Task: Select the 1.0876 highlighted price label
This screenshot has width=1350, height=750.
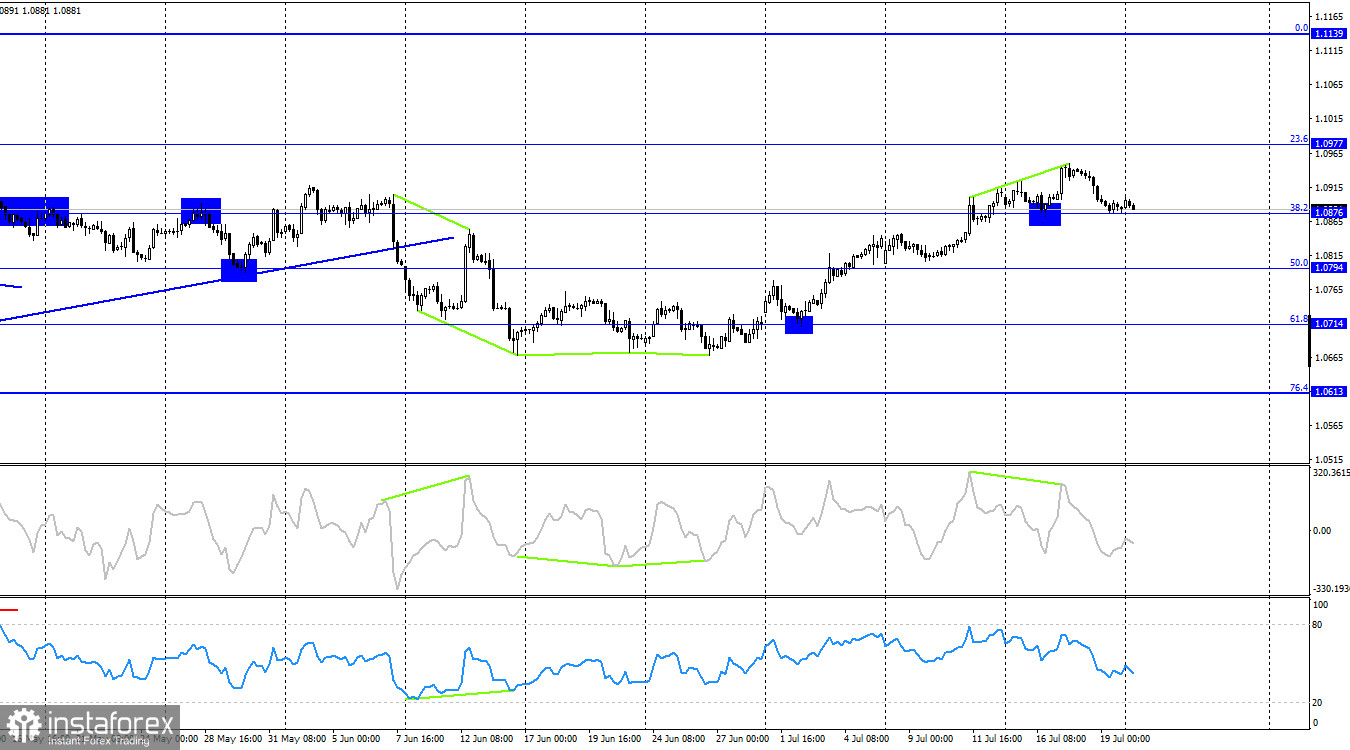Action: point(1329,213)
